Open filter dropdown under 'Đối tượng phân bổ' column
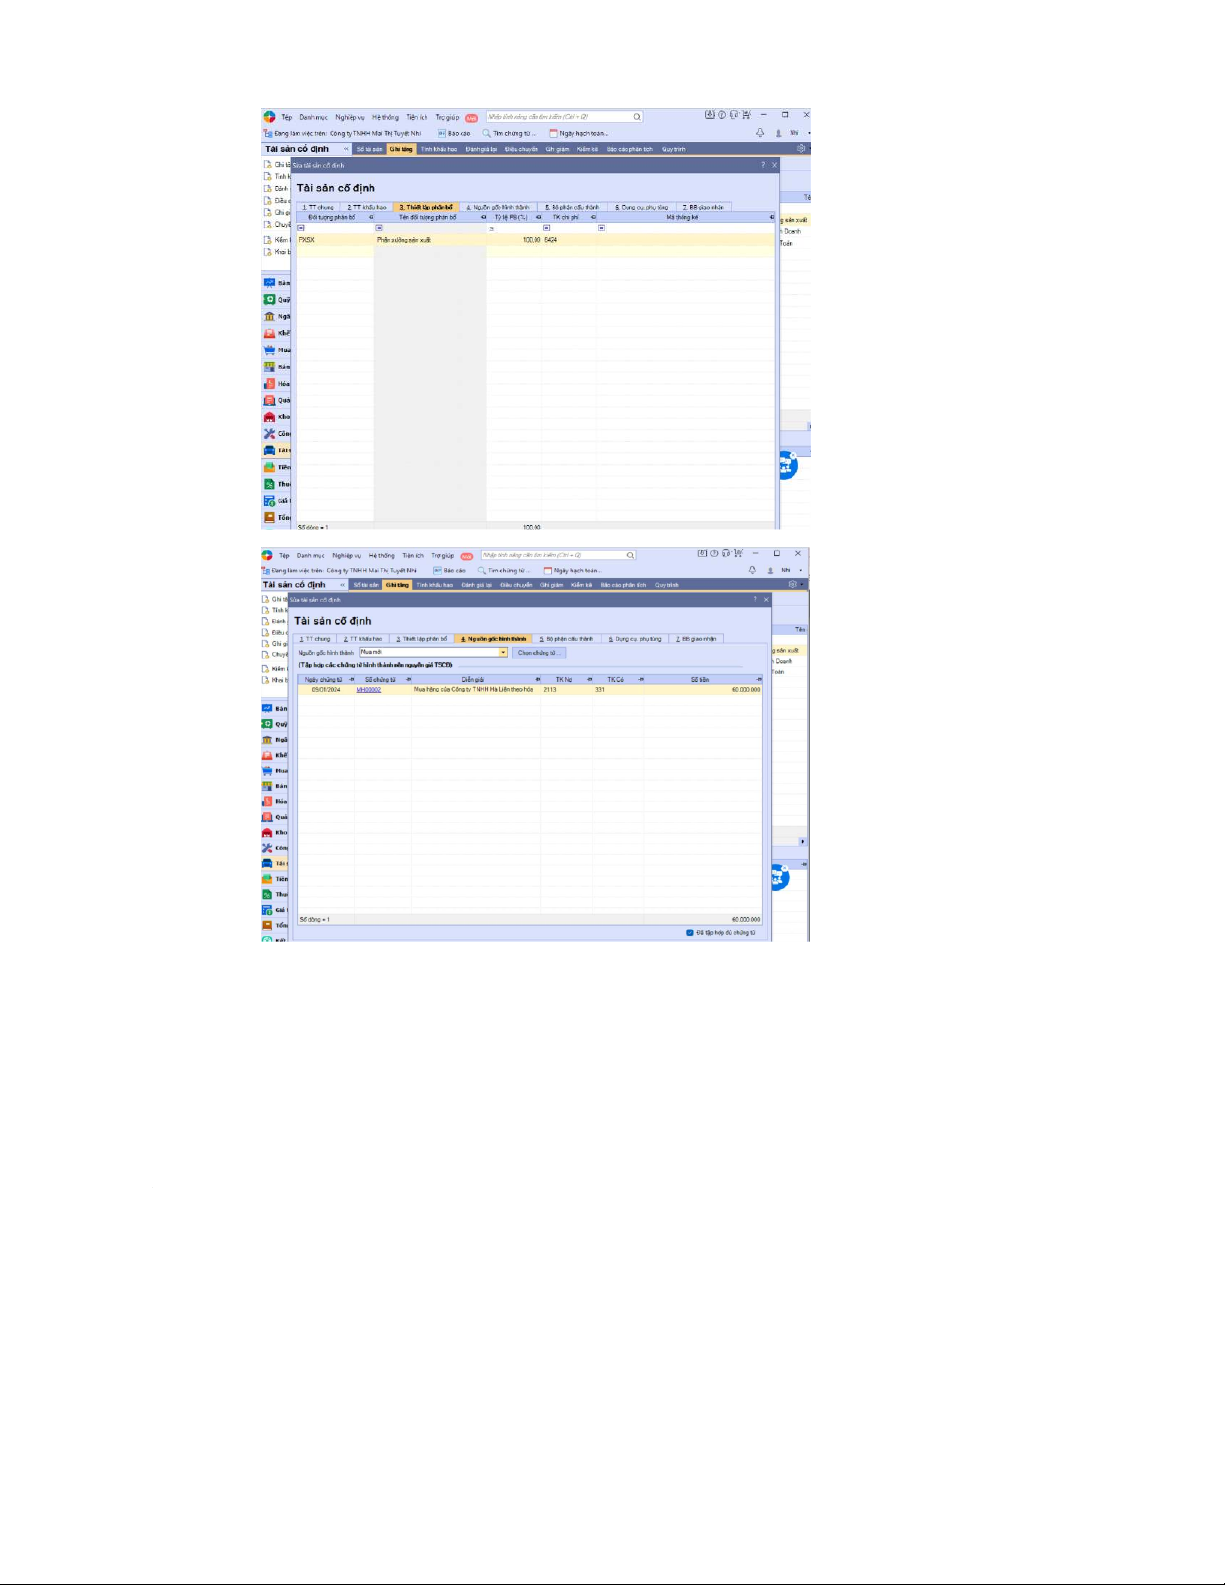This screenshot has width=1225, height=1585. 301,228
